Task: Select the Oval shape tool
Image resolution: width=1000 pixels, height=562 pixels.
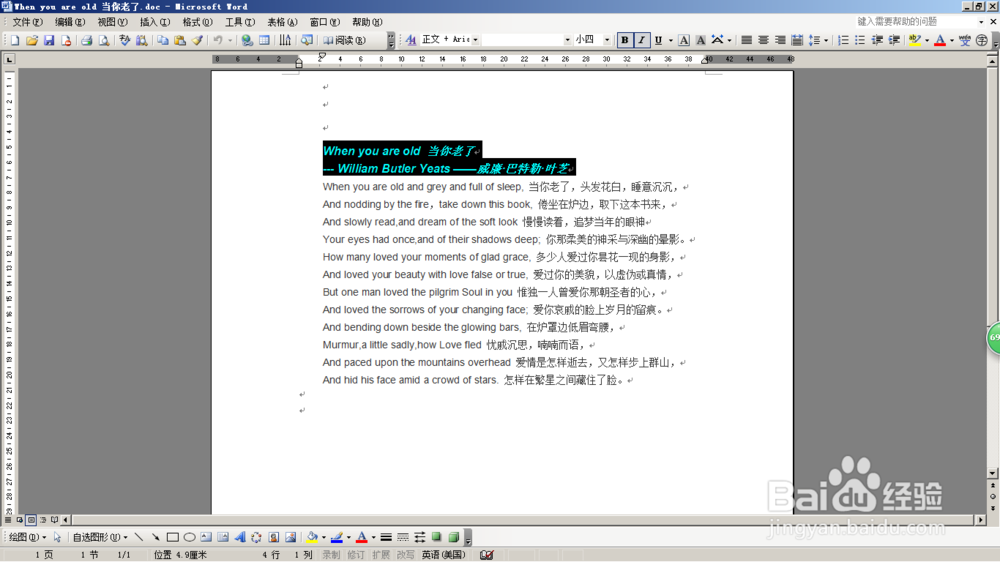Action: point(189,537)
